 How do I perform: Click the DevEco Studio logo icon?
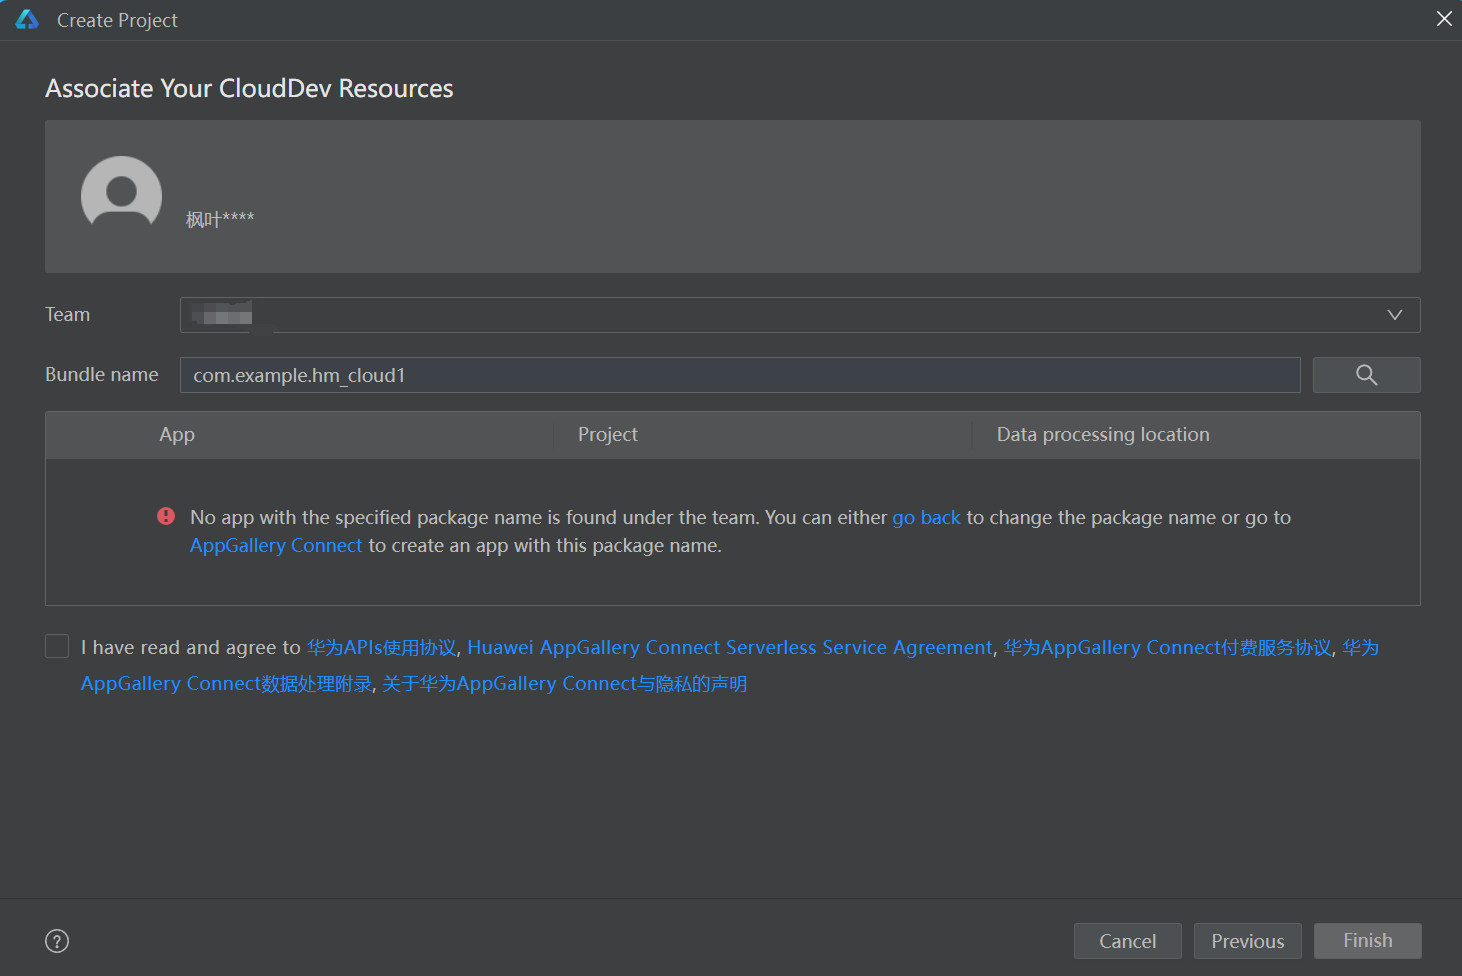[27, 20]
